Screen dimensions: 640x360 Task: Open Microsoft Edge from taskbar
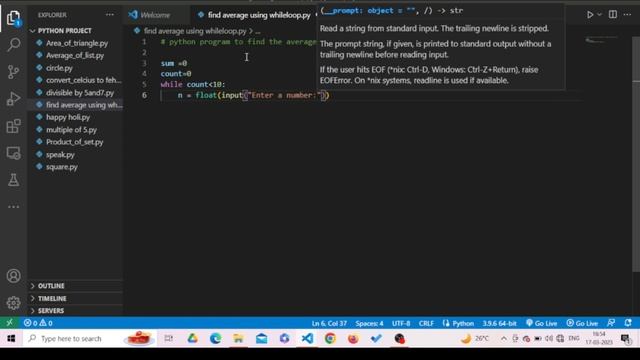(x=216, y=338)
